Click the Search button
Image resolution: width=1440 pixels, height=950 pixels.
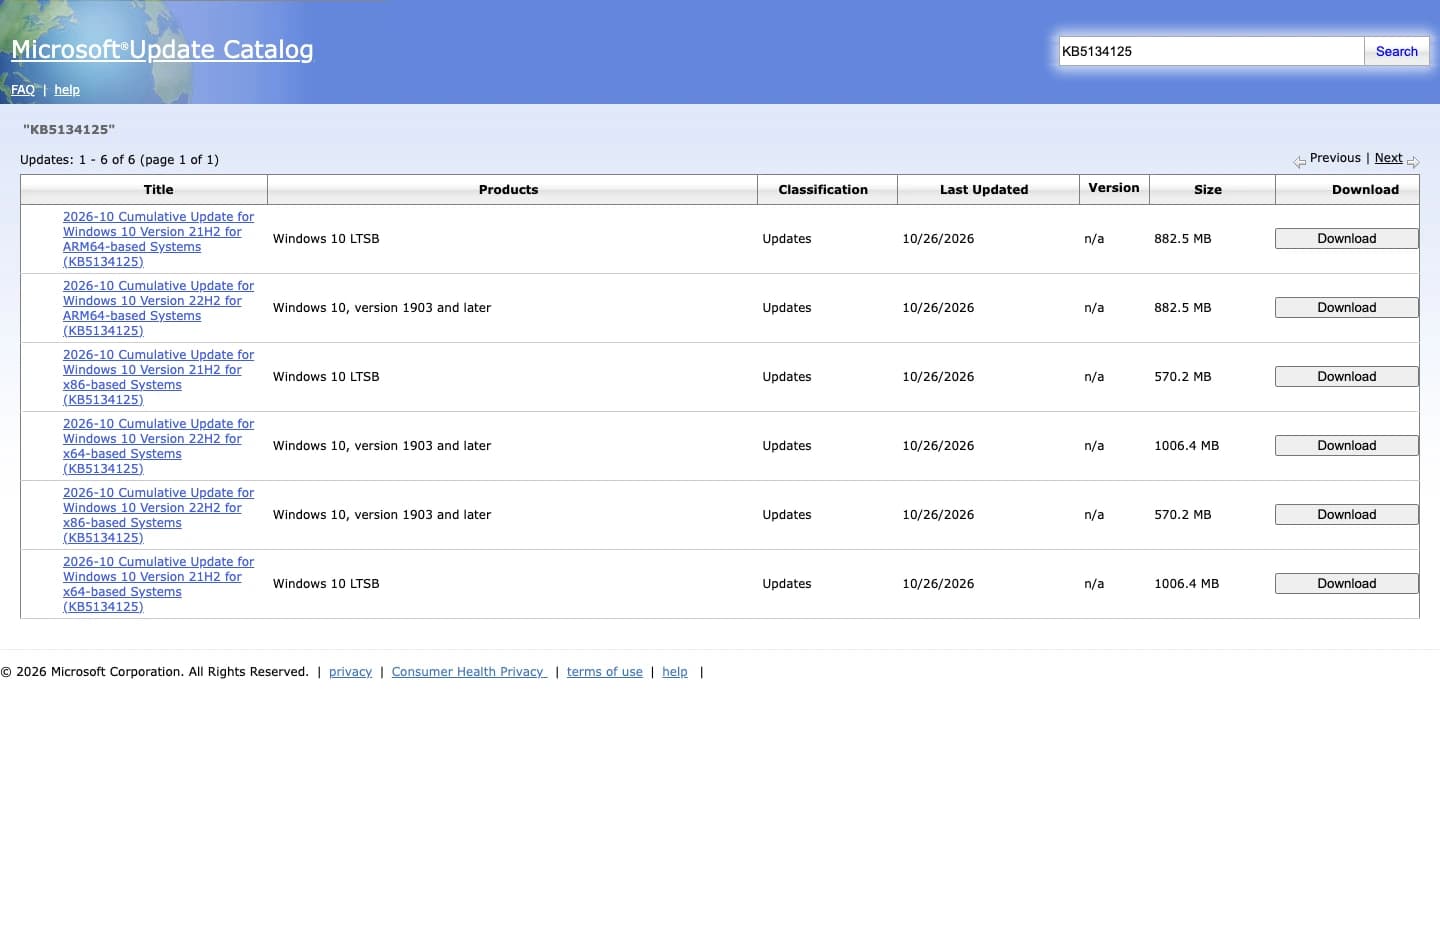point(1396,51)
